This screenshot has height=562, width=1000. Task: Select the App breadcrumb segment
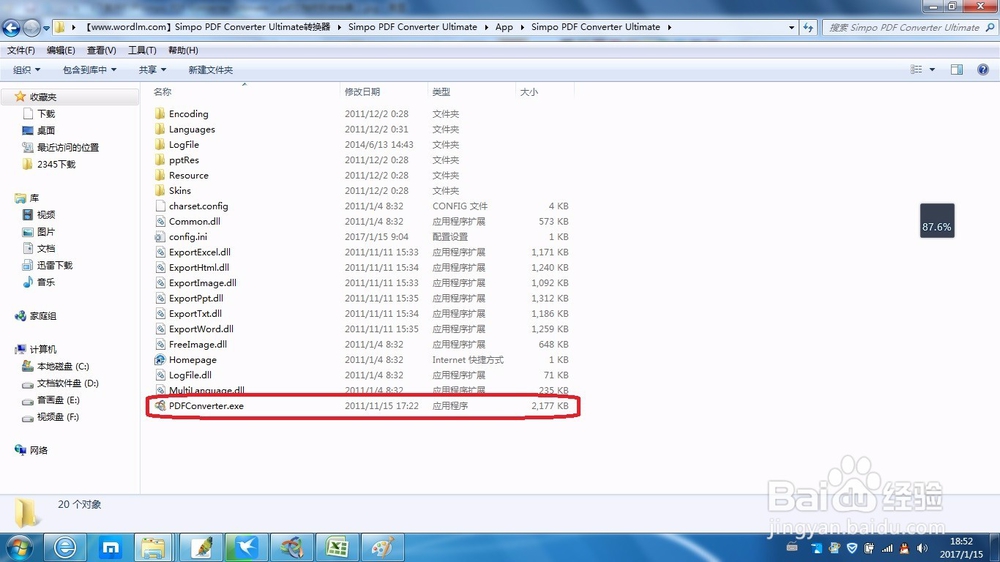504,27
